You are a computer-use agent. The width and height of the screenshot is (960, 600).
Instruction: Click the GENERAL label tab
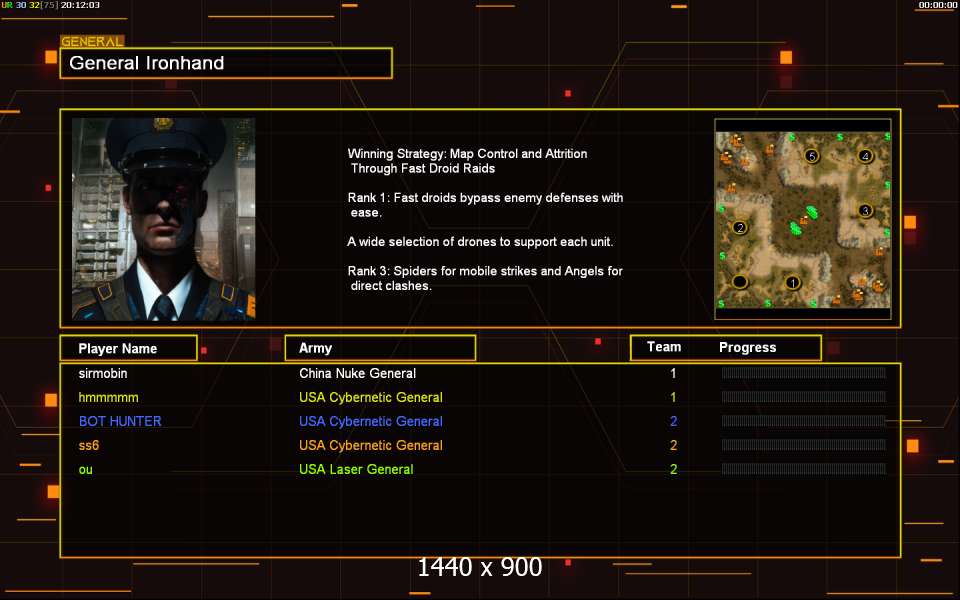(92, 41)
